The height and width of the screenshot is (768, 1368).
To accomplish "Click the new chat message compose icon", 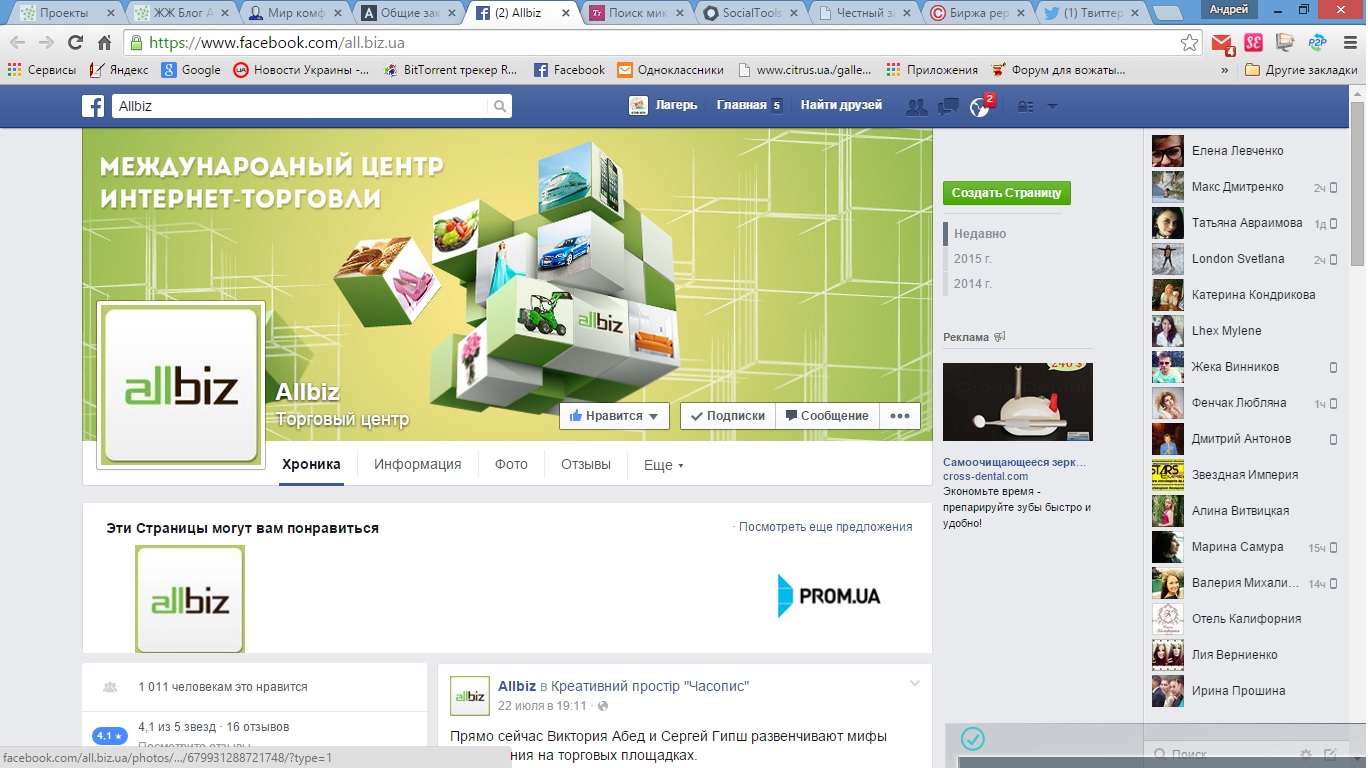I will (x=1330, y=754).
